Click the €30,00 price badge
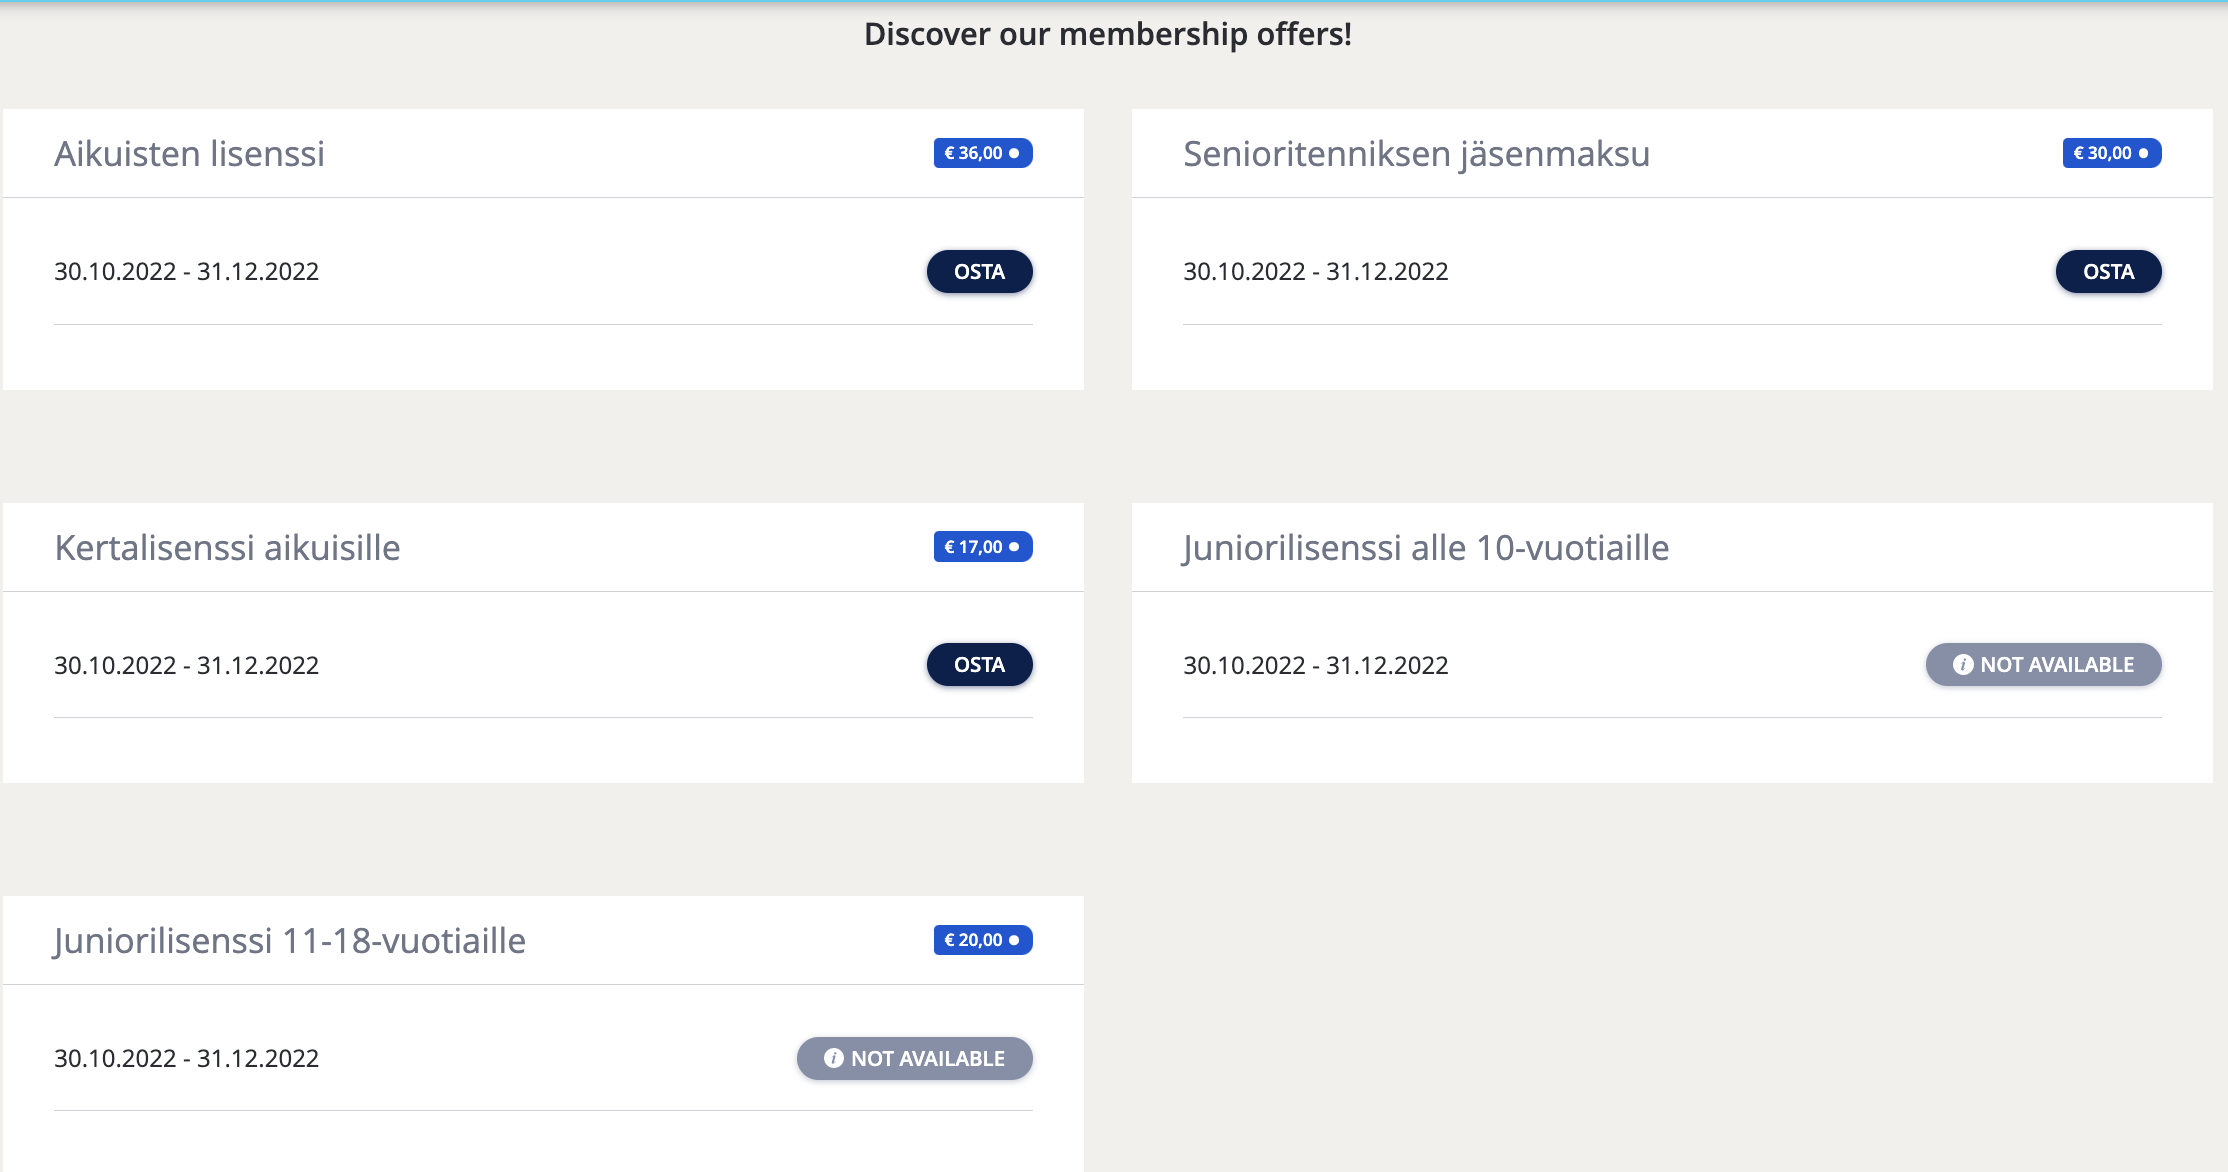Viewport: 2228px width, 1172px height. (2111, 153)
